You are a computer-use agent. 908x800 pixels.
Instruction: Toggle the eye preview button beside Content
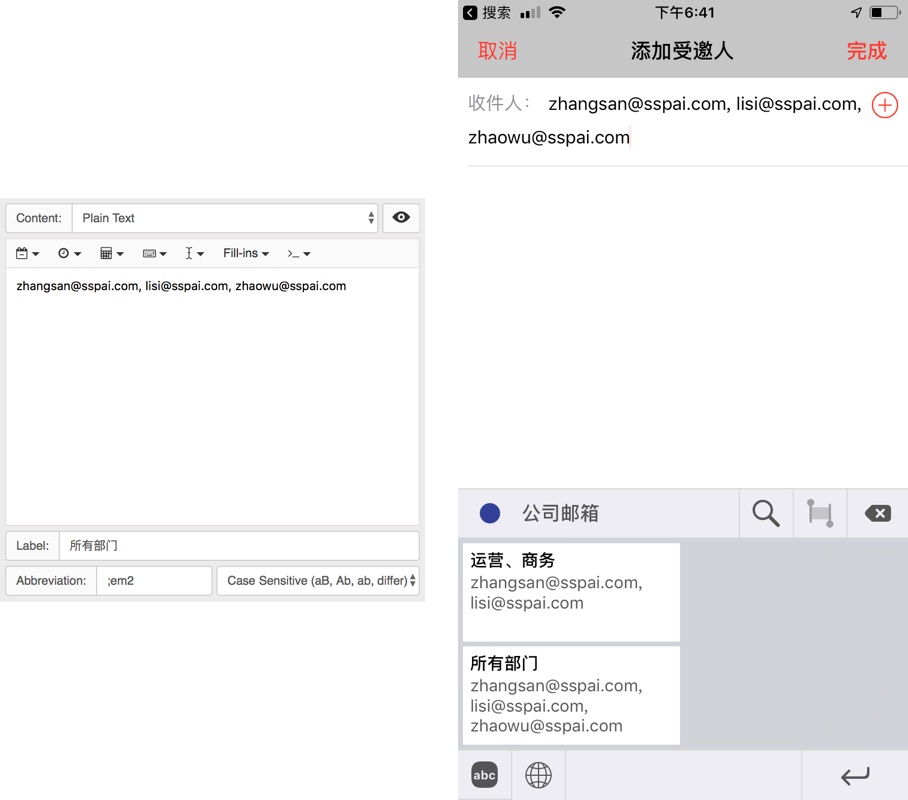(401, 218)
